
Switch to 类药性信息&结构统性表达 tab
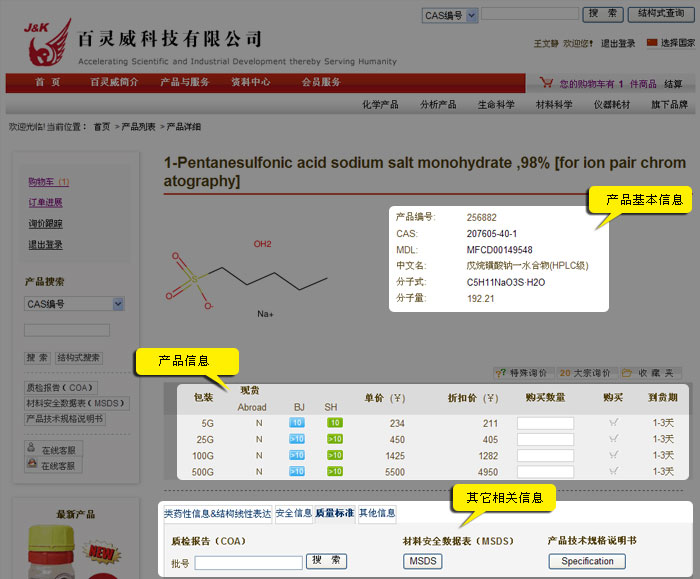(217, 513)
